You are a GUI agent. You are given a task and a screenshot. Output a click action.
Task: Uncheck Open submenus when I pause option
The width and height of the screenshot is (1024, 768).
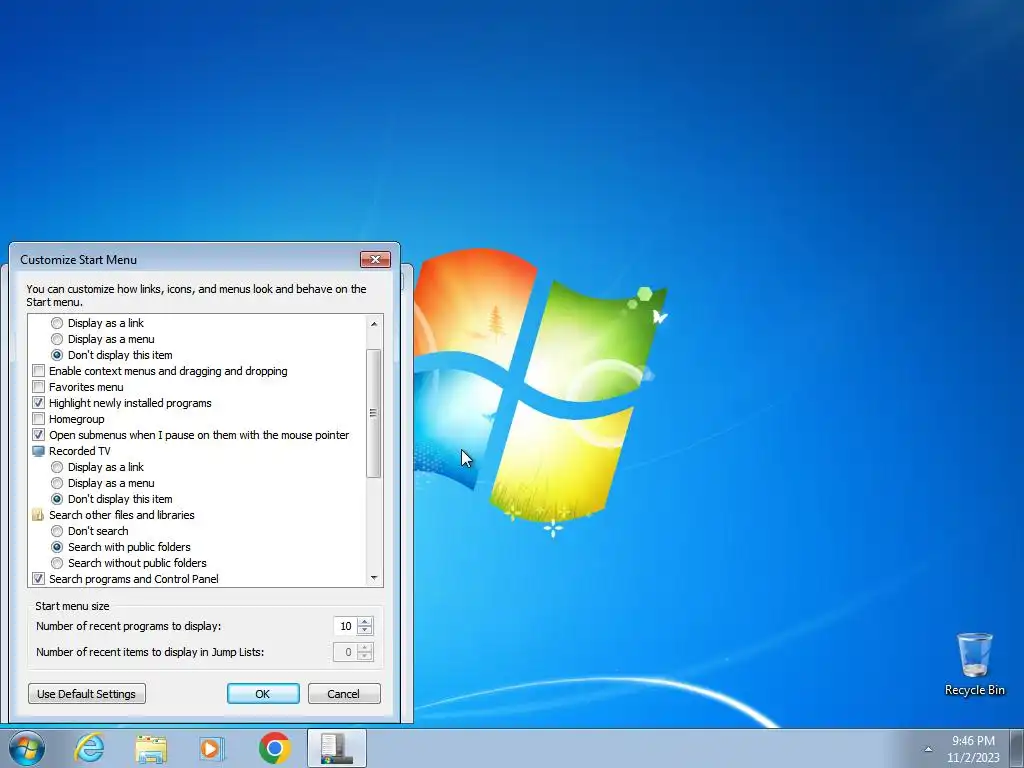click(39, 435)
